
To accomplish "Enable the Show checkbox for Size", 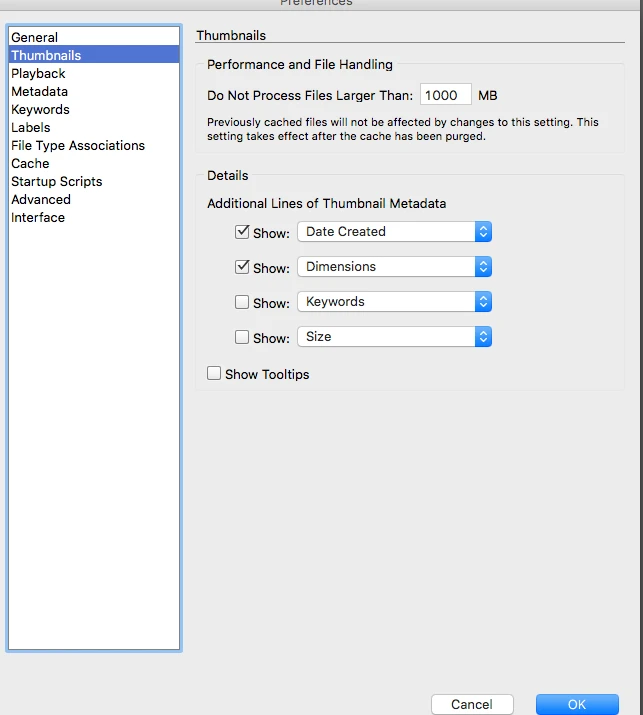I will pos(242,337).
